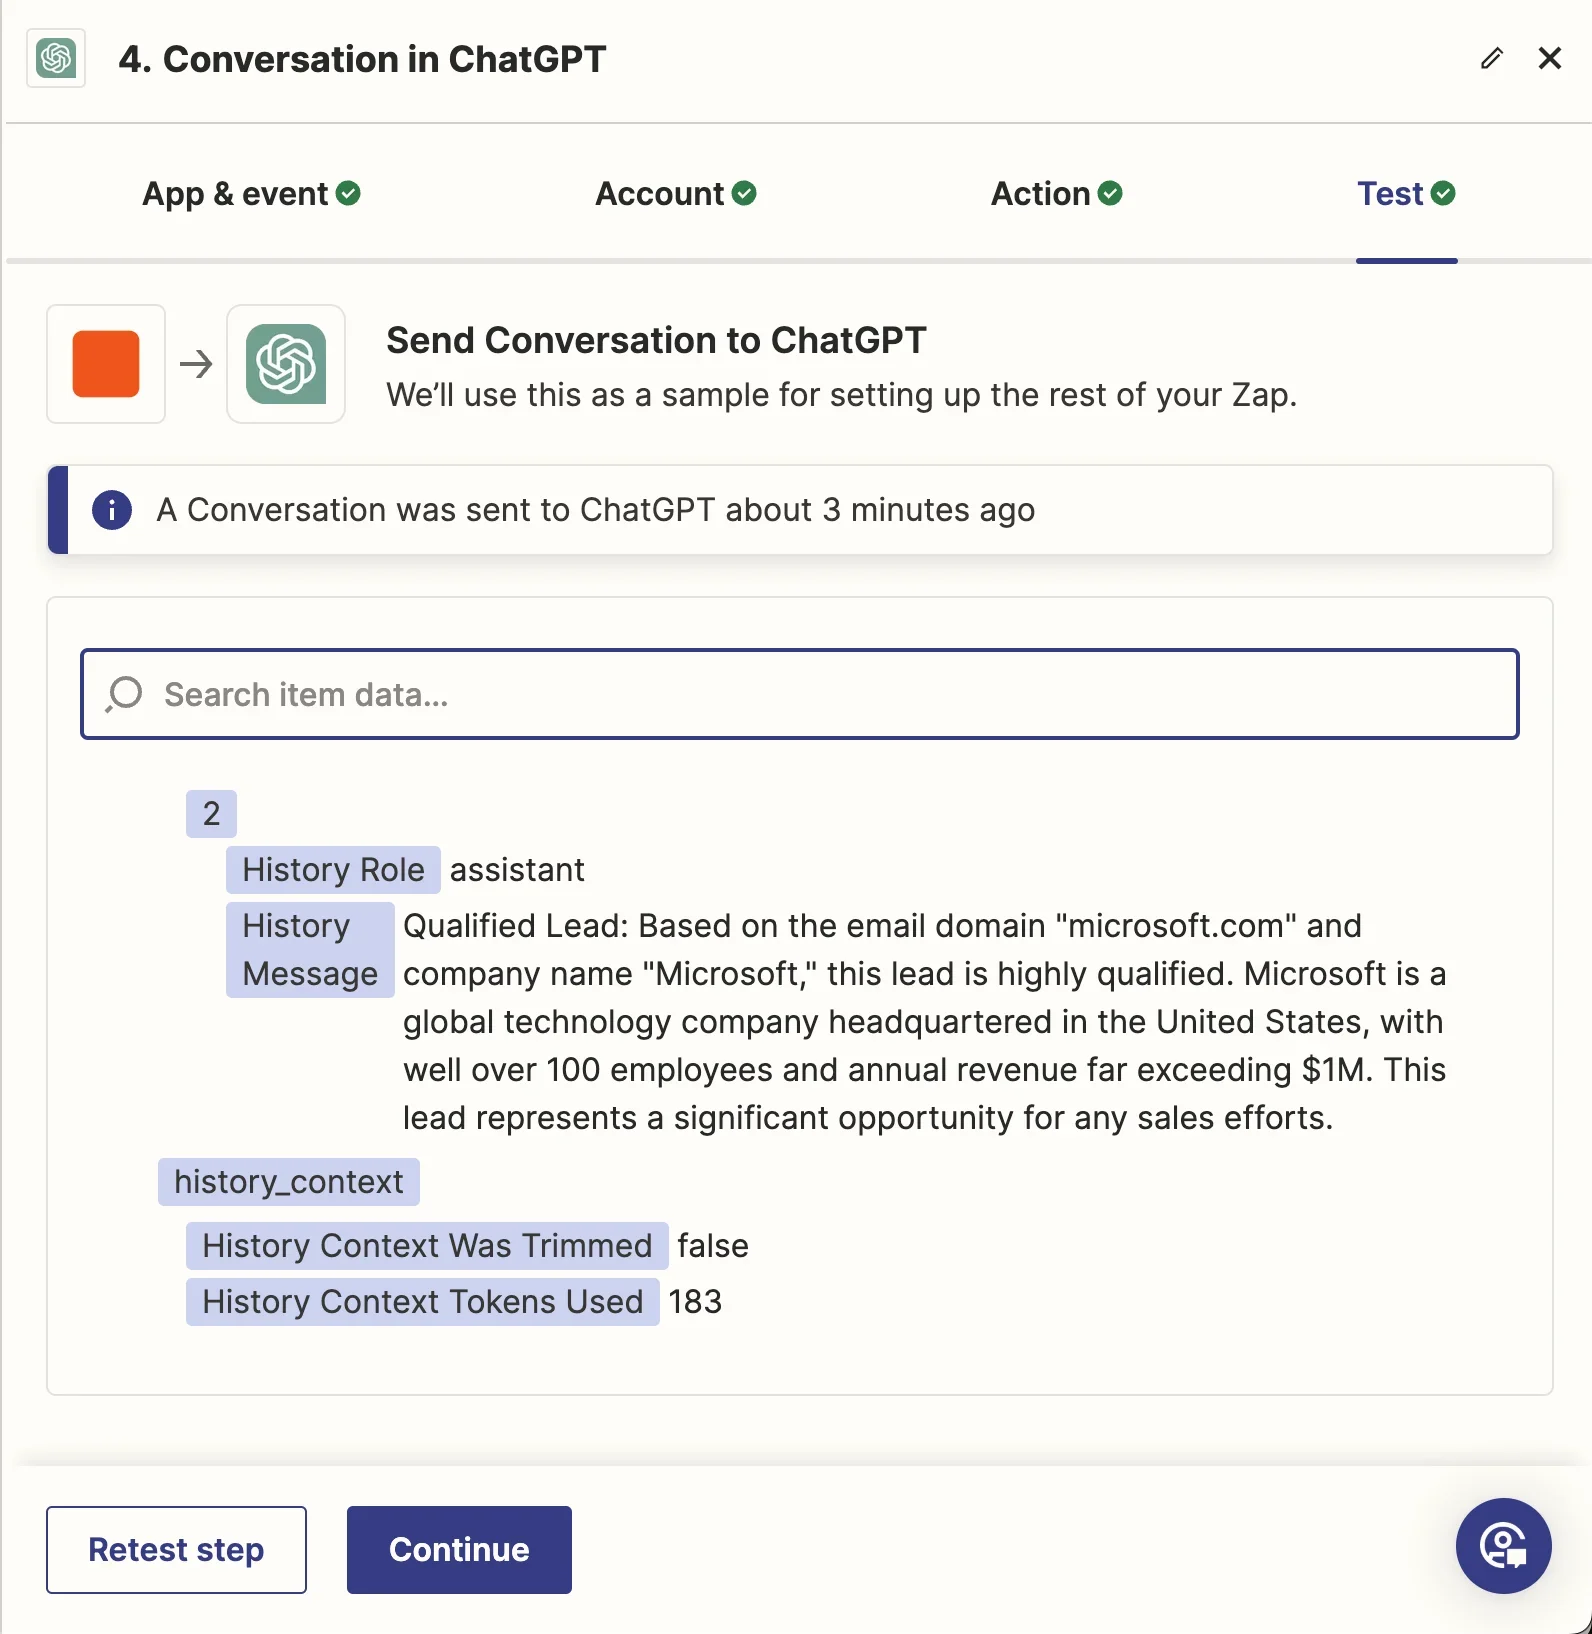Screen dimensions: 1592x1634
Task: Click the orange source app icon
Action: pyautogui.click(x=106, y=364)
